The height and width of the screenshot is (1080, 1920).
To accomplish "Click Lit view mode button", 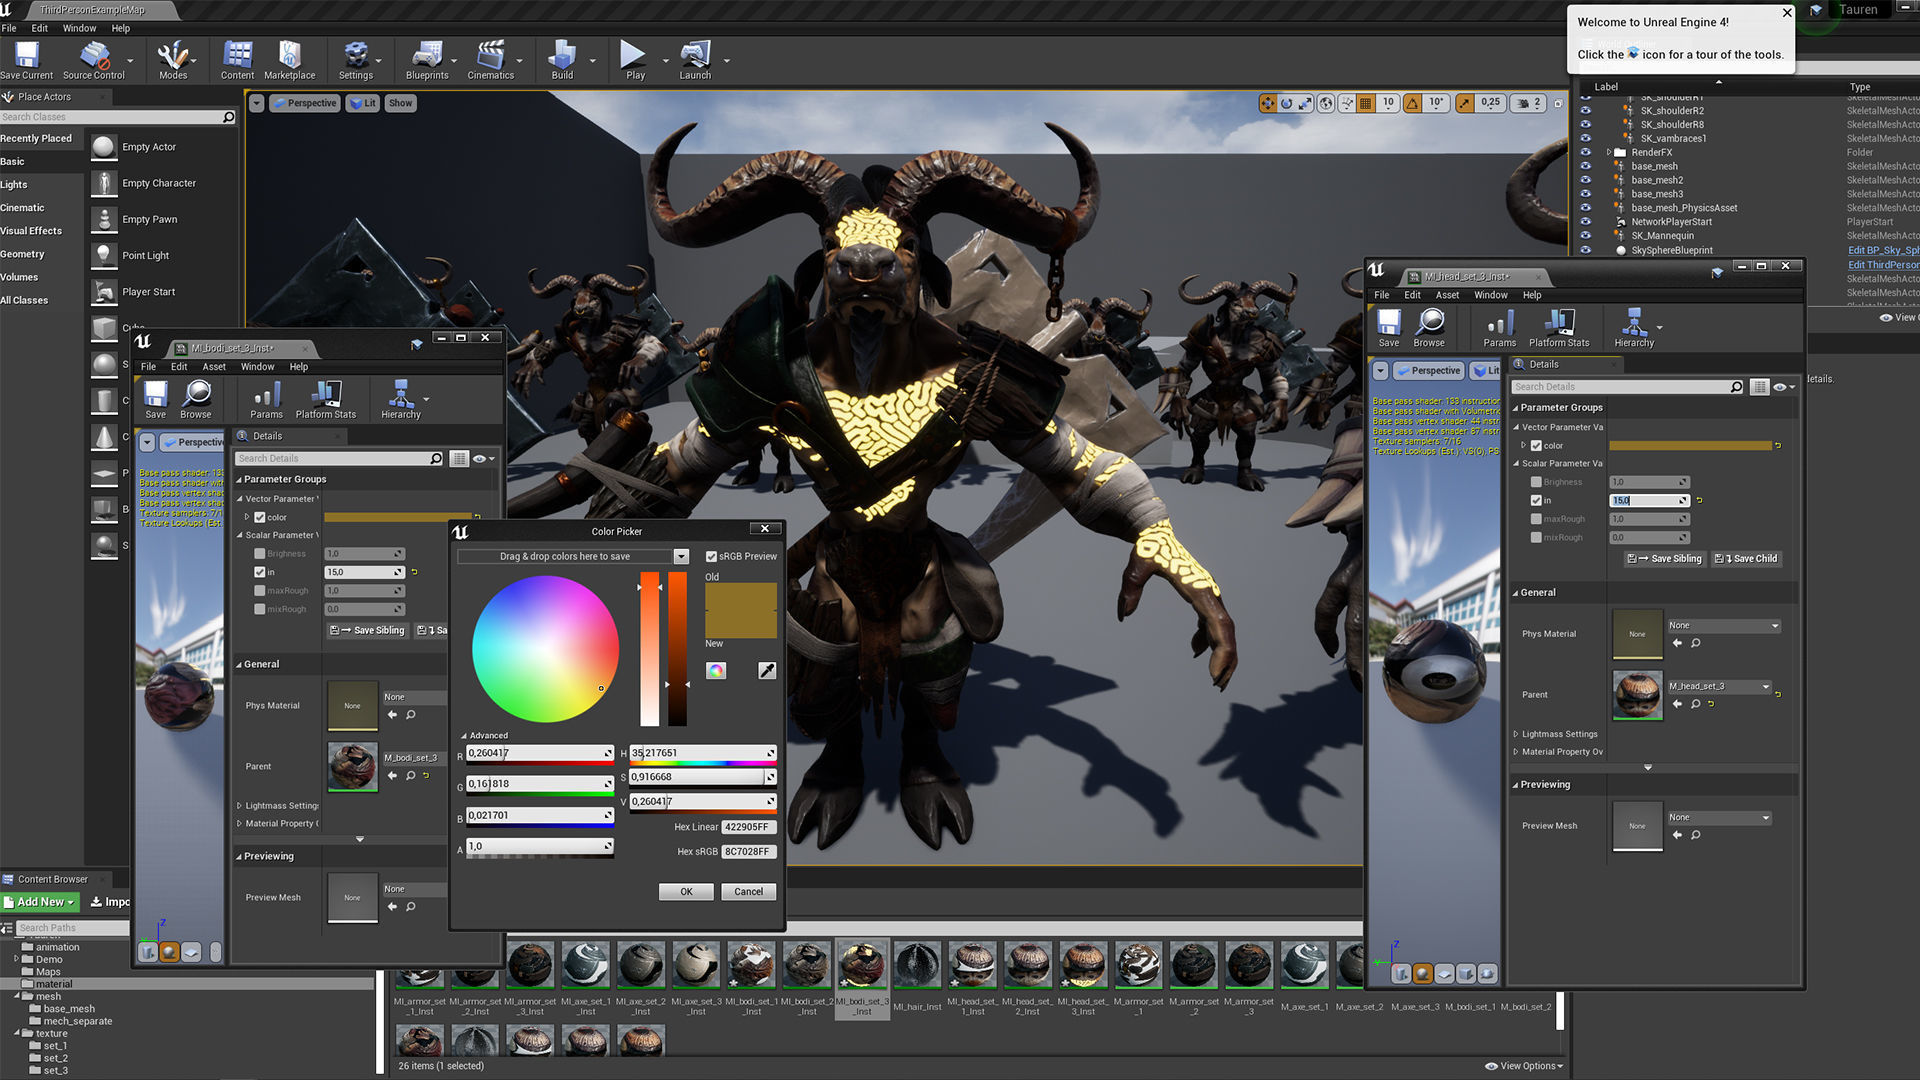I will [x=363, y=103].
